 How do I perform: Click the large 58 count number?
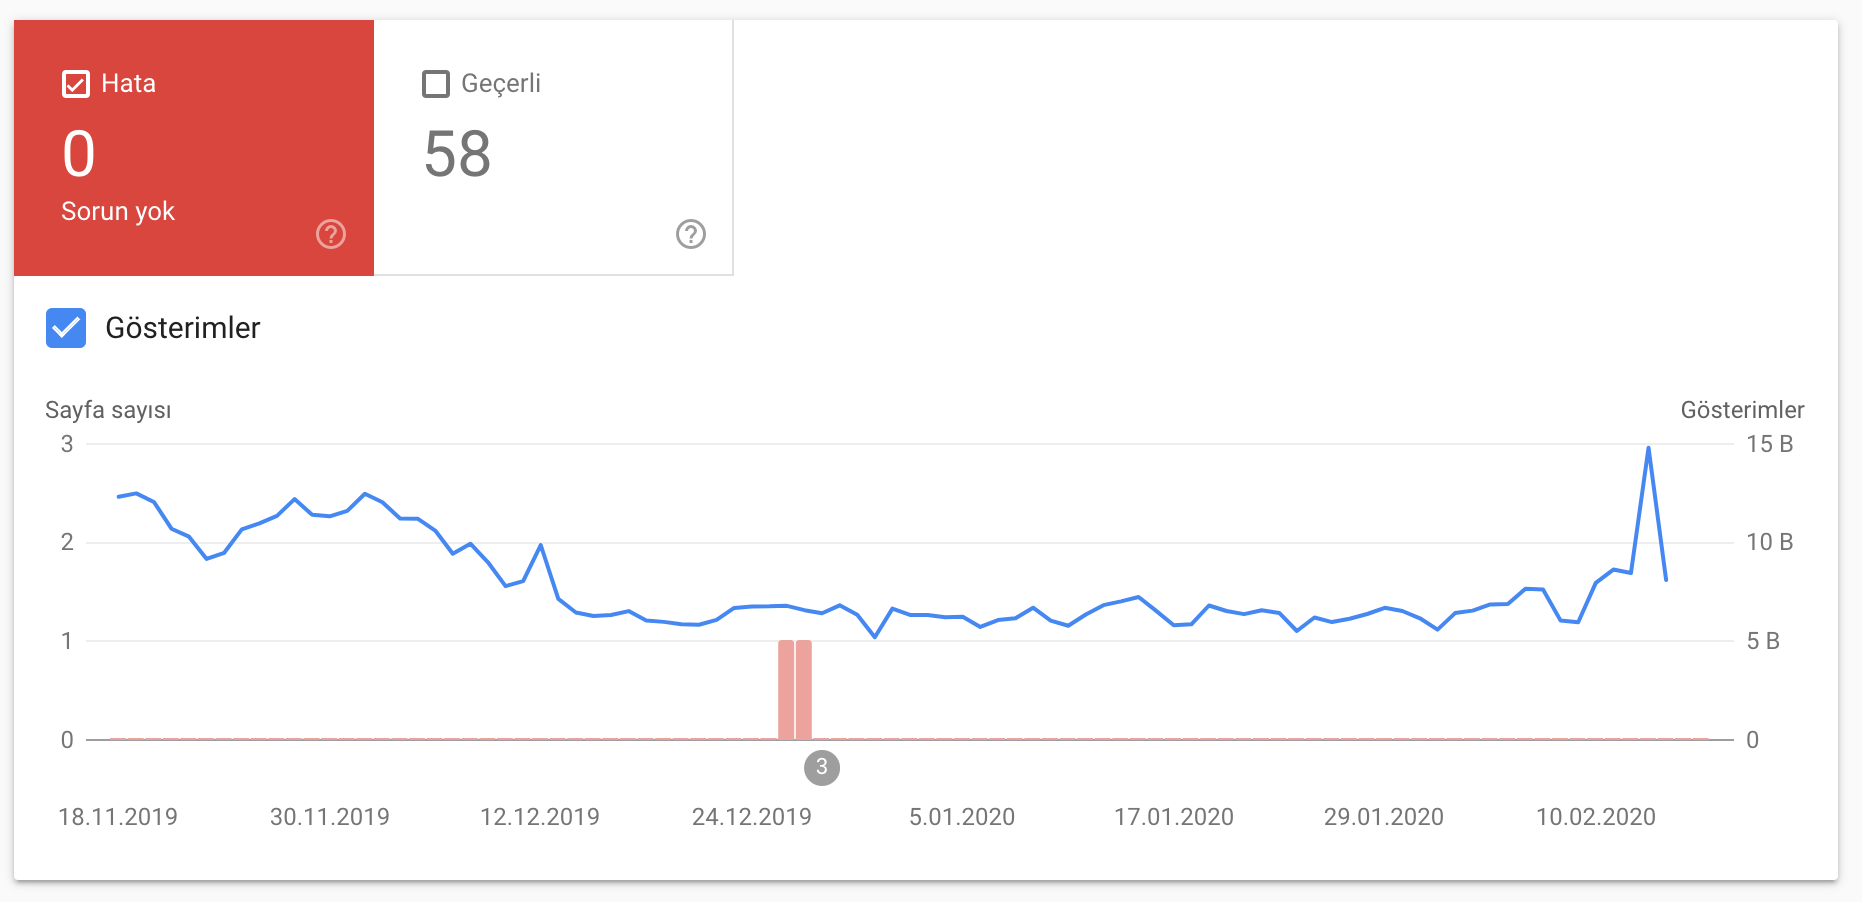click(457, 154)
